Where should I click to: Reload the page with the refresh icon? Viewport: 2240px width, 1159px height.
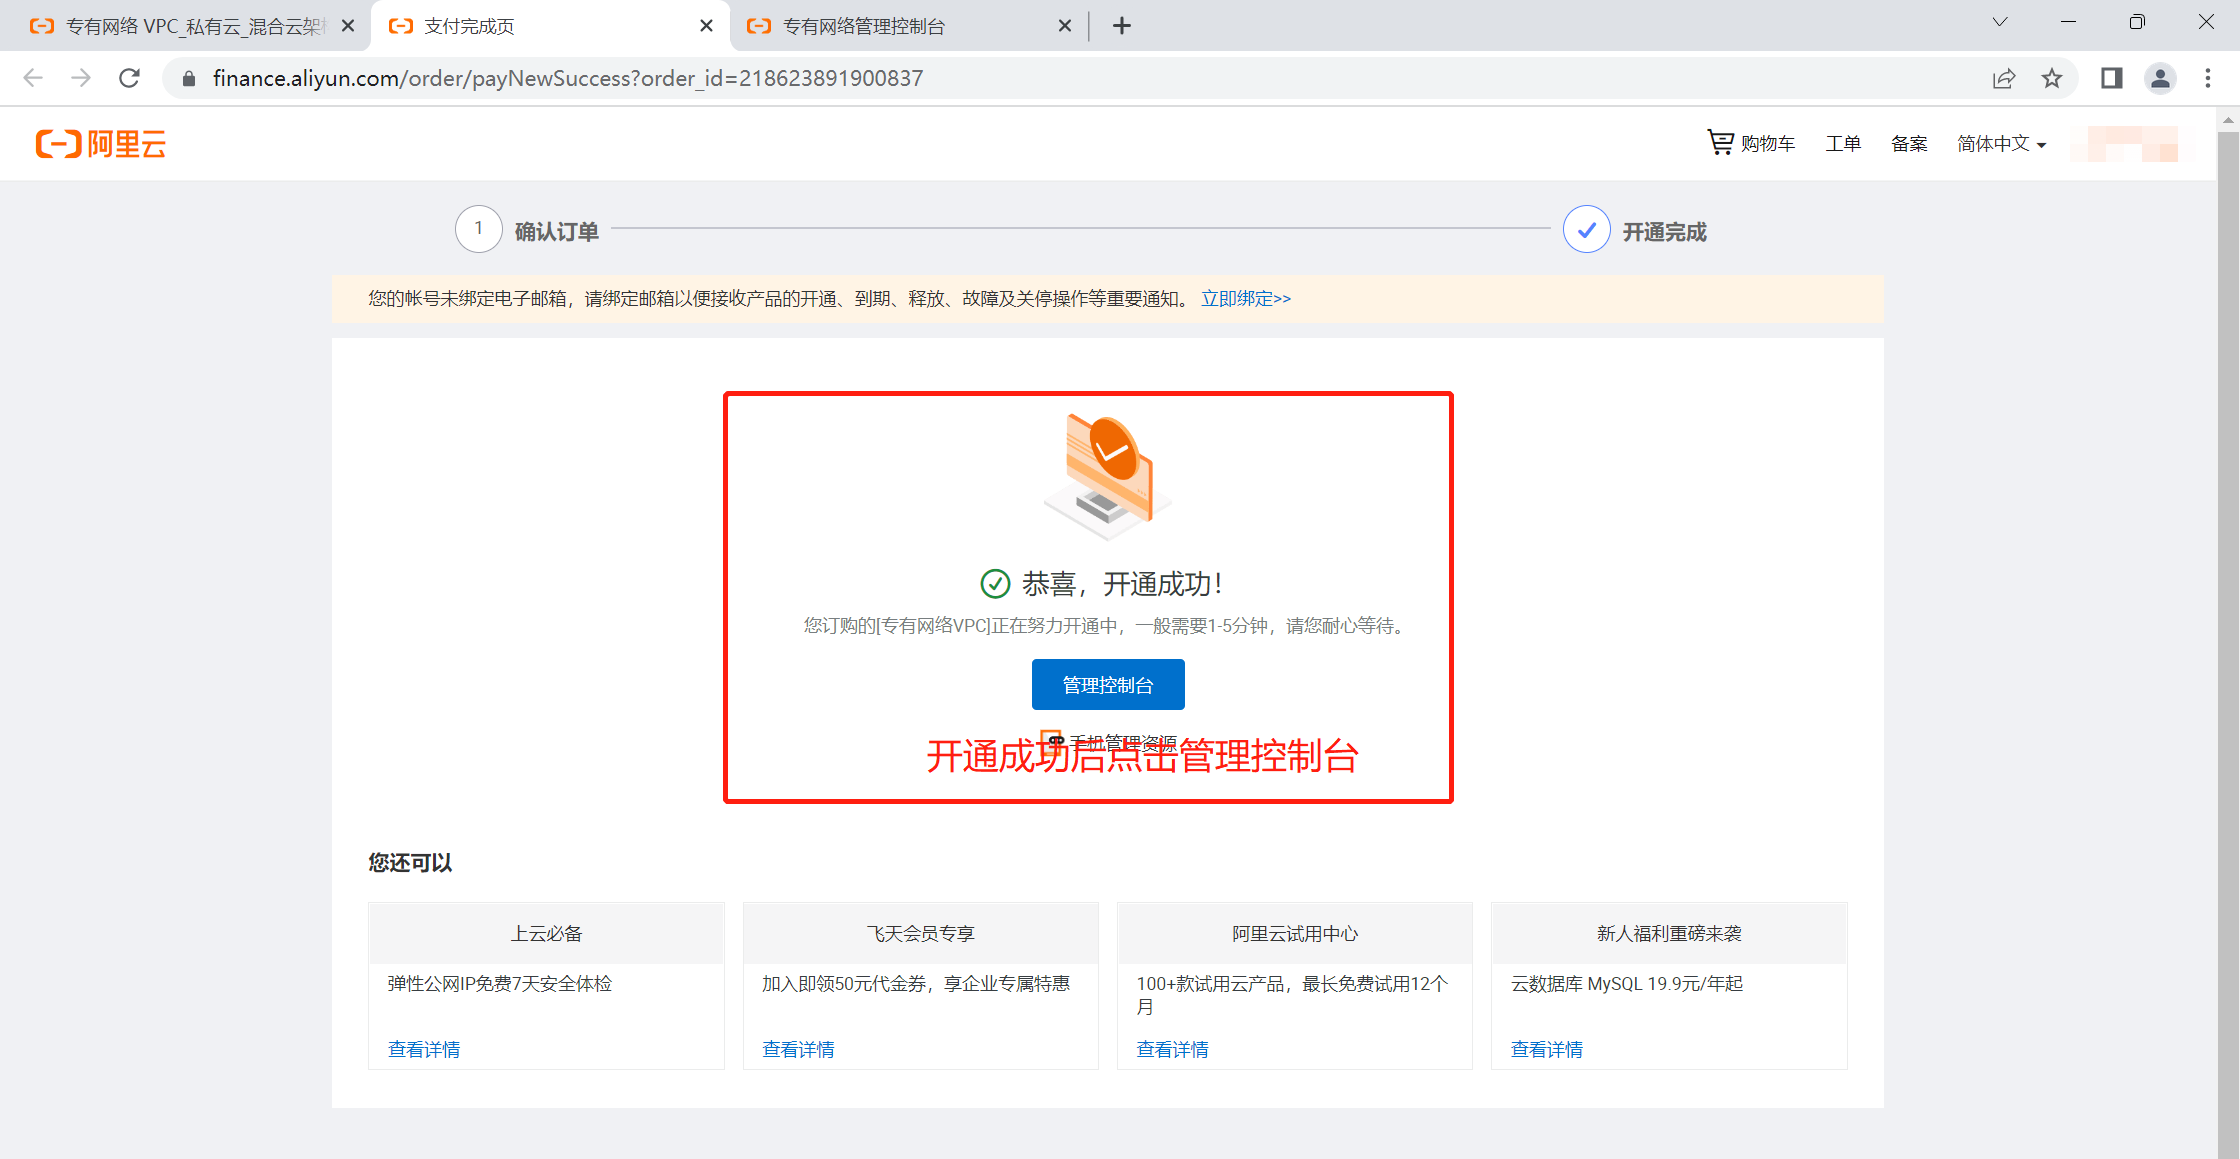tap(129, 78)
